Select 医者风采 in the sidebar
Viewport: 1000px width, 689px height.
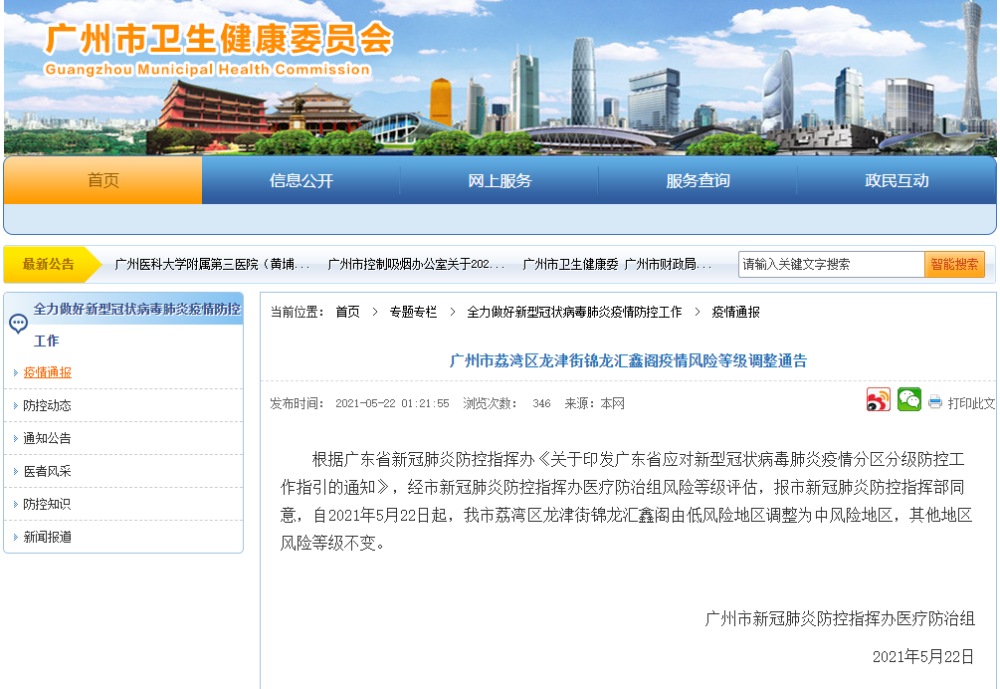point(48,472)
